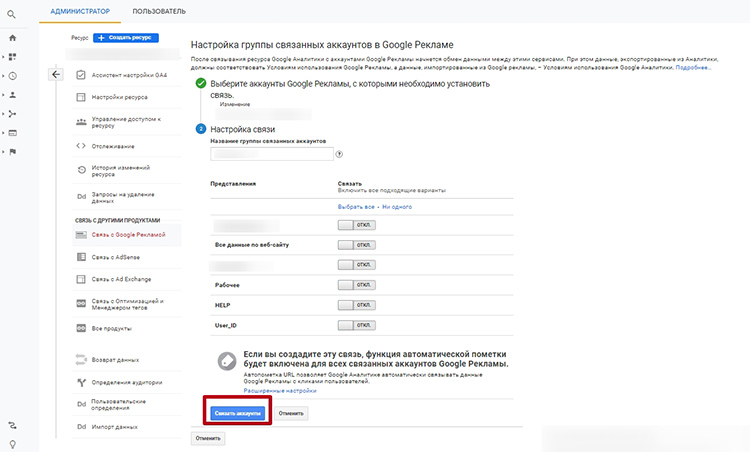Open Customization dashboards icon in left rail

pos(12,57)
